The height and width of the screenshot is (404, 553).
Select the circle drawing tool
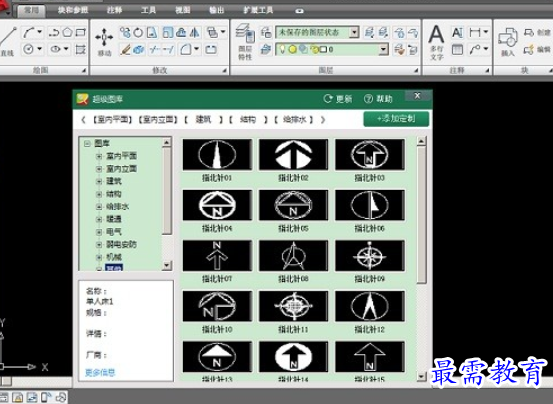tap(28, 49)
